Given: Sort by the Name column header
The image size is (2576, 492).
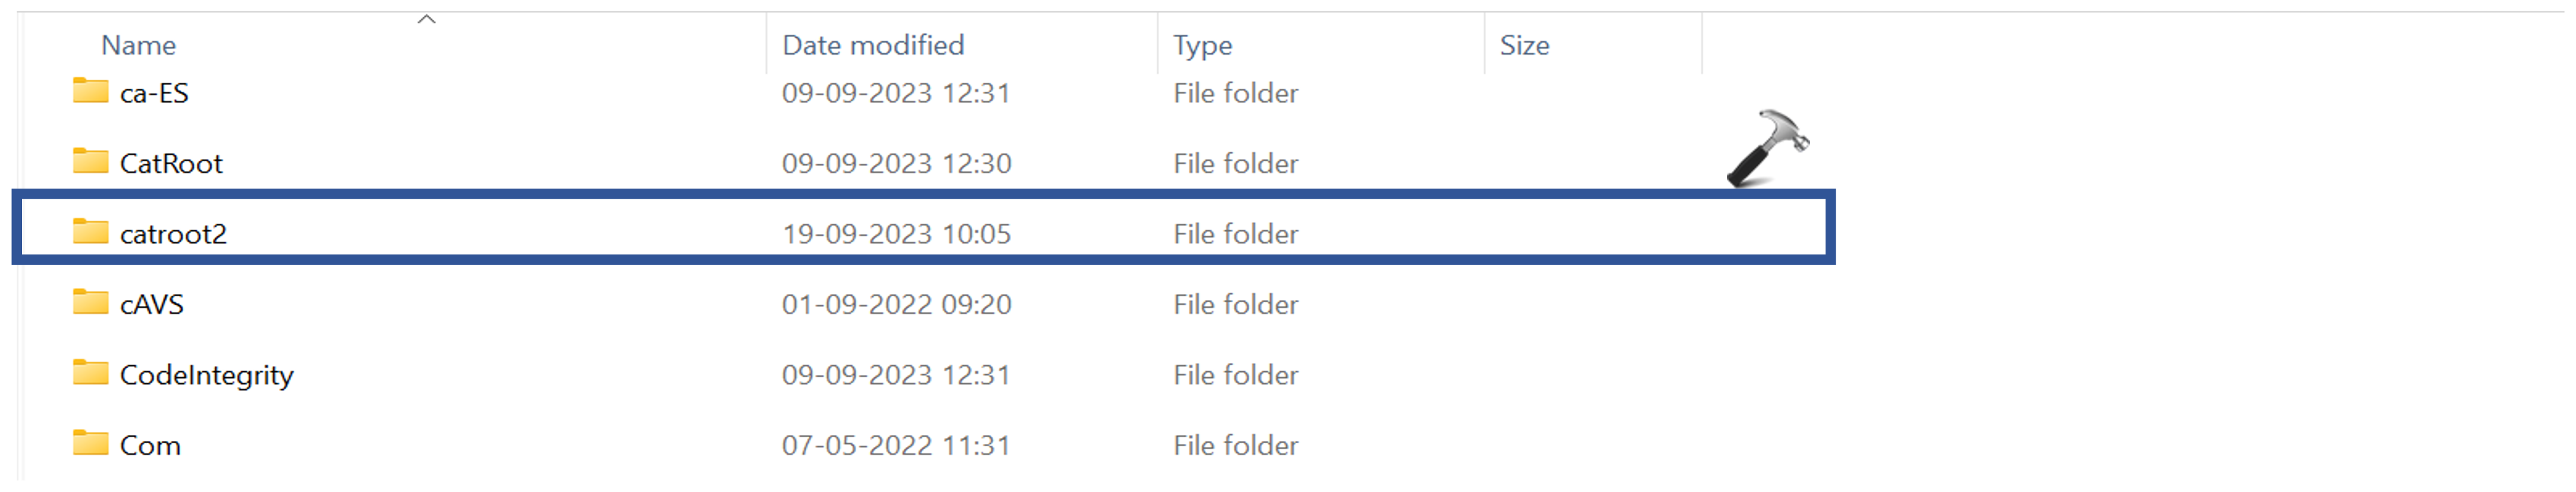Looking at the screenshot, I should (138, 45).
